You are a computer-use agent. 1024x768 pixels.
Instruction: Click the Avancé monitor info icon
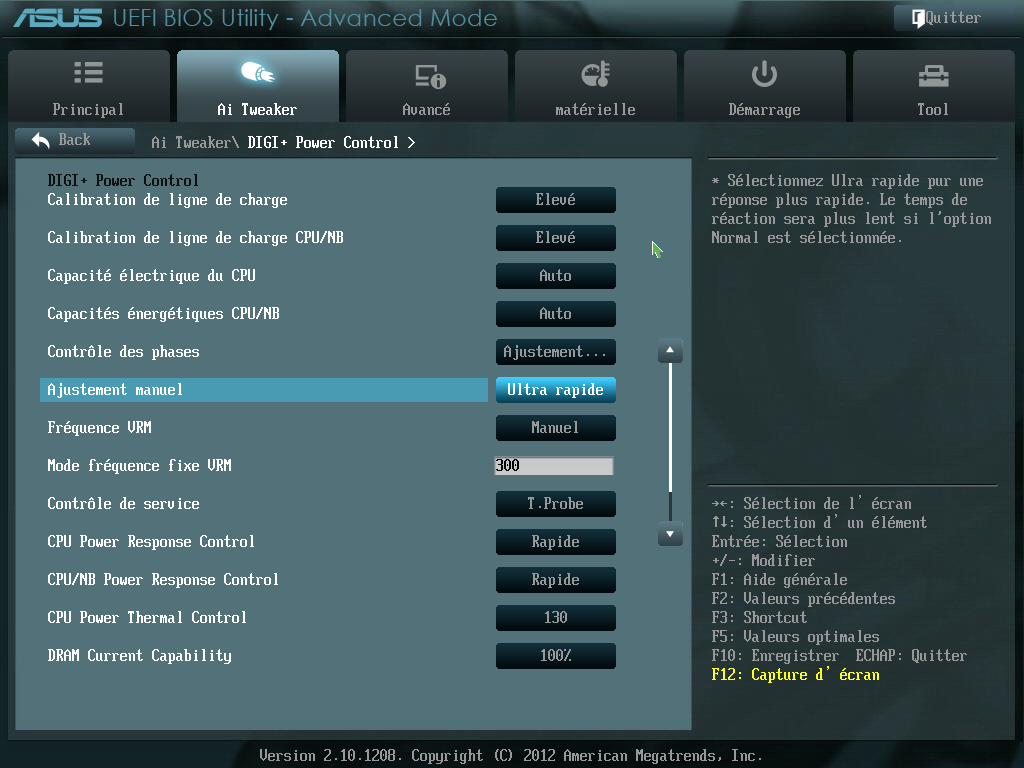pyautogui.click(x=430, y=76)
